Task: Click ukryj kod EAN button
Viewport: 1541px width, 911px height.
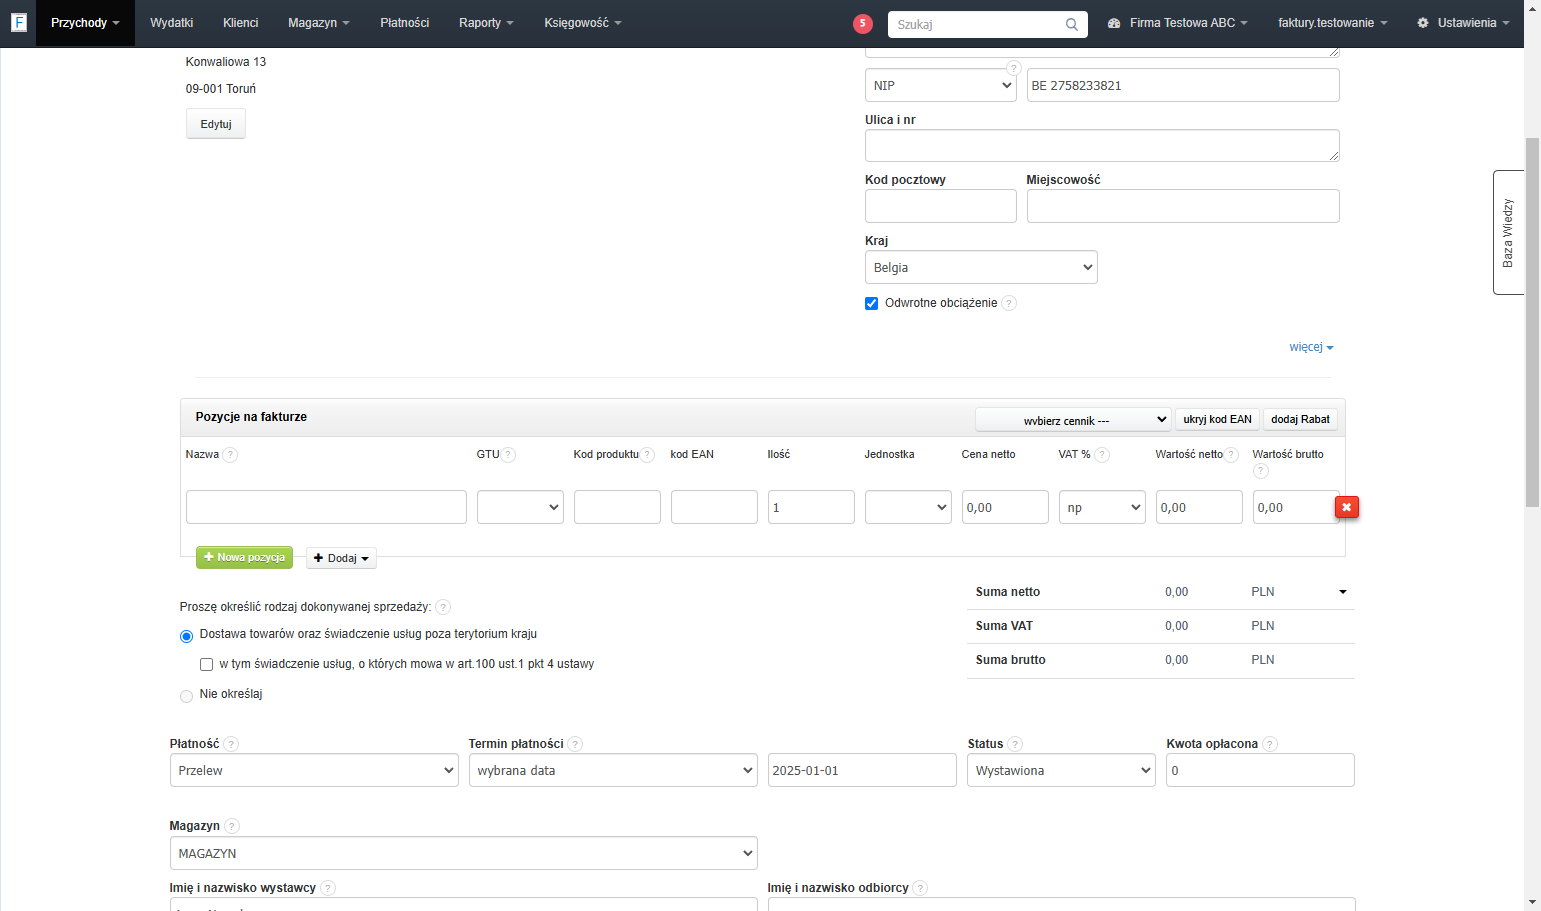Action: coord(1217,419)
